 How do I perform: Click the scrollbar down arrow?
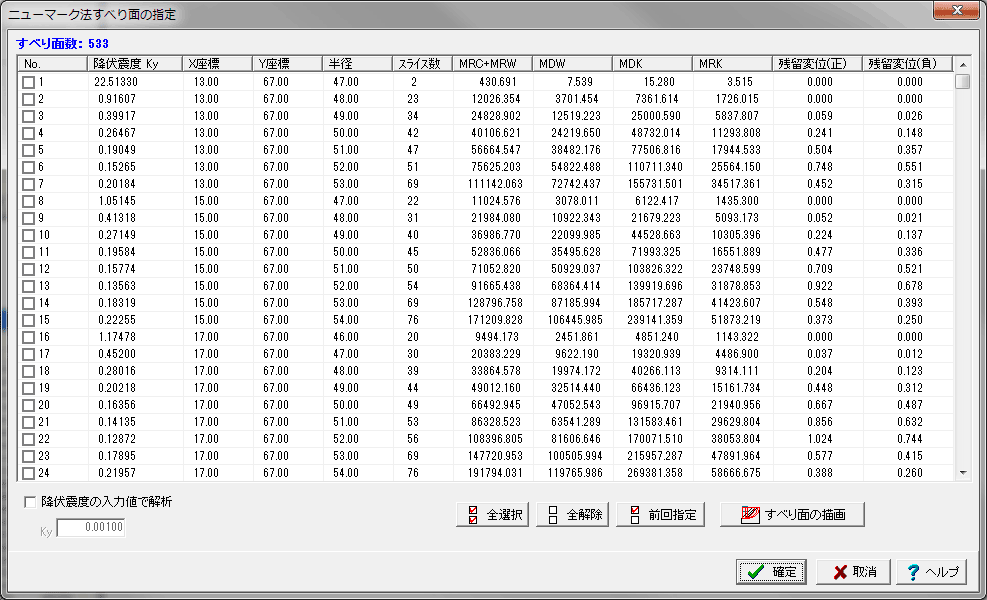[962, 473]
